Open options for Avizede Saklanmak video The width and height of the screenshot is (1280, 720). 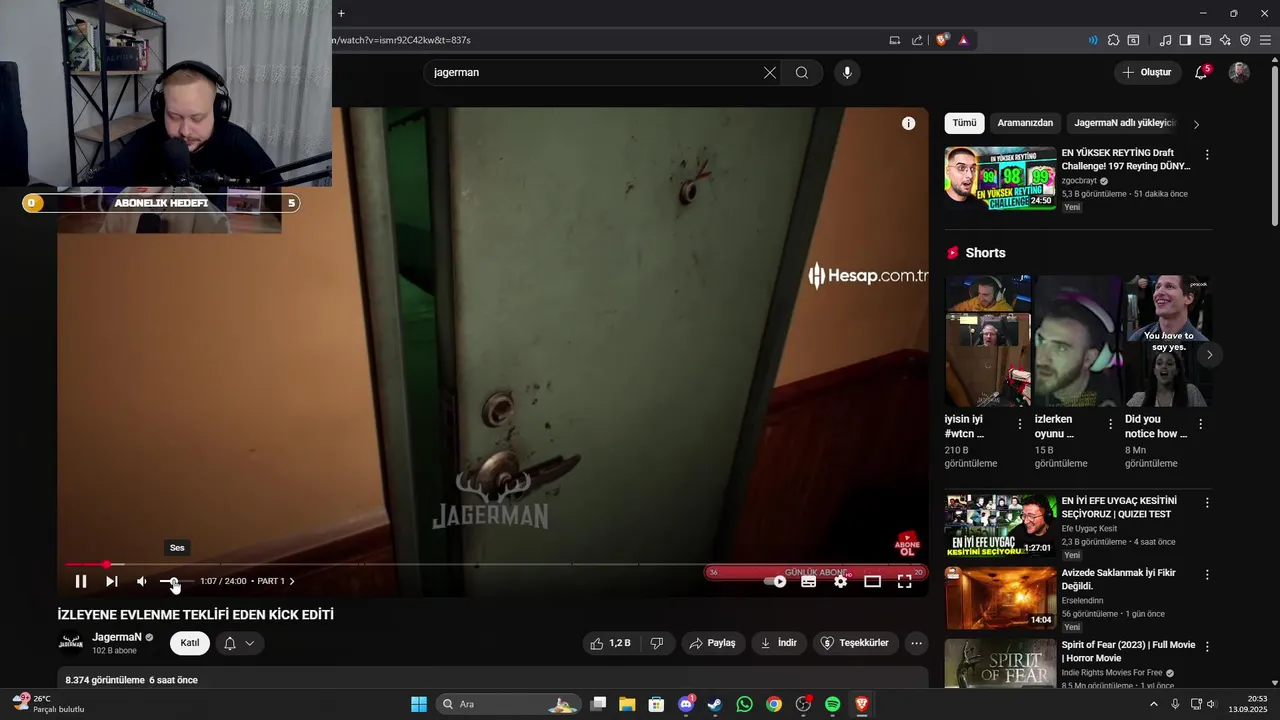tap(1207, 575)
